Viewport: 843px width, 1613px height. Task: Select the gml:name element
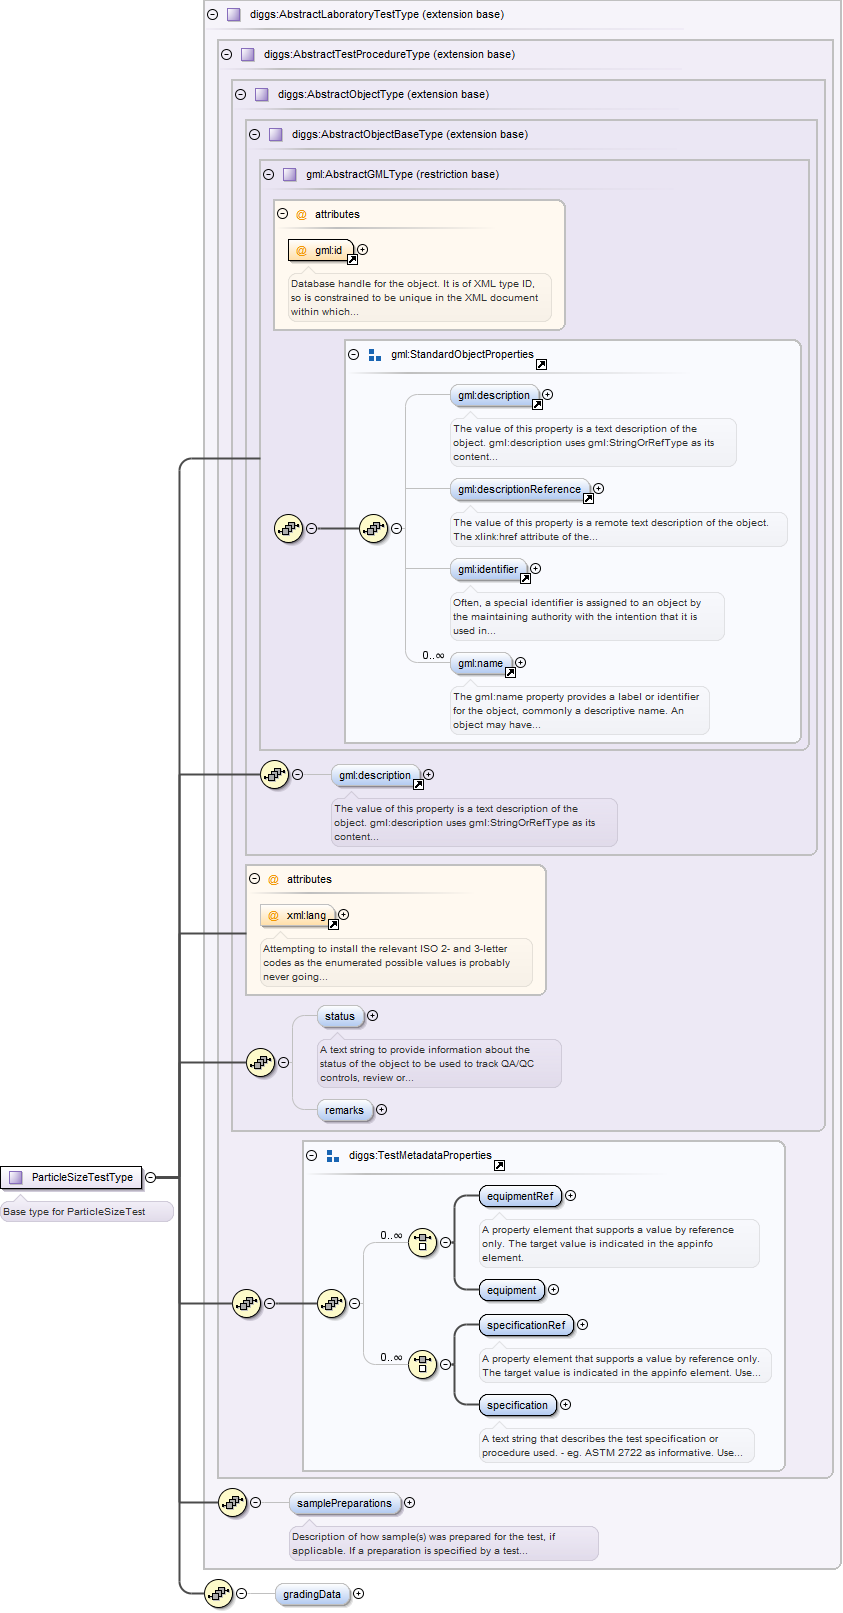point(480,664)
